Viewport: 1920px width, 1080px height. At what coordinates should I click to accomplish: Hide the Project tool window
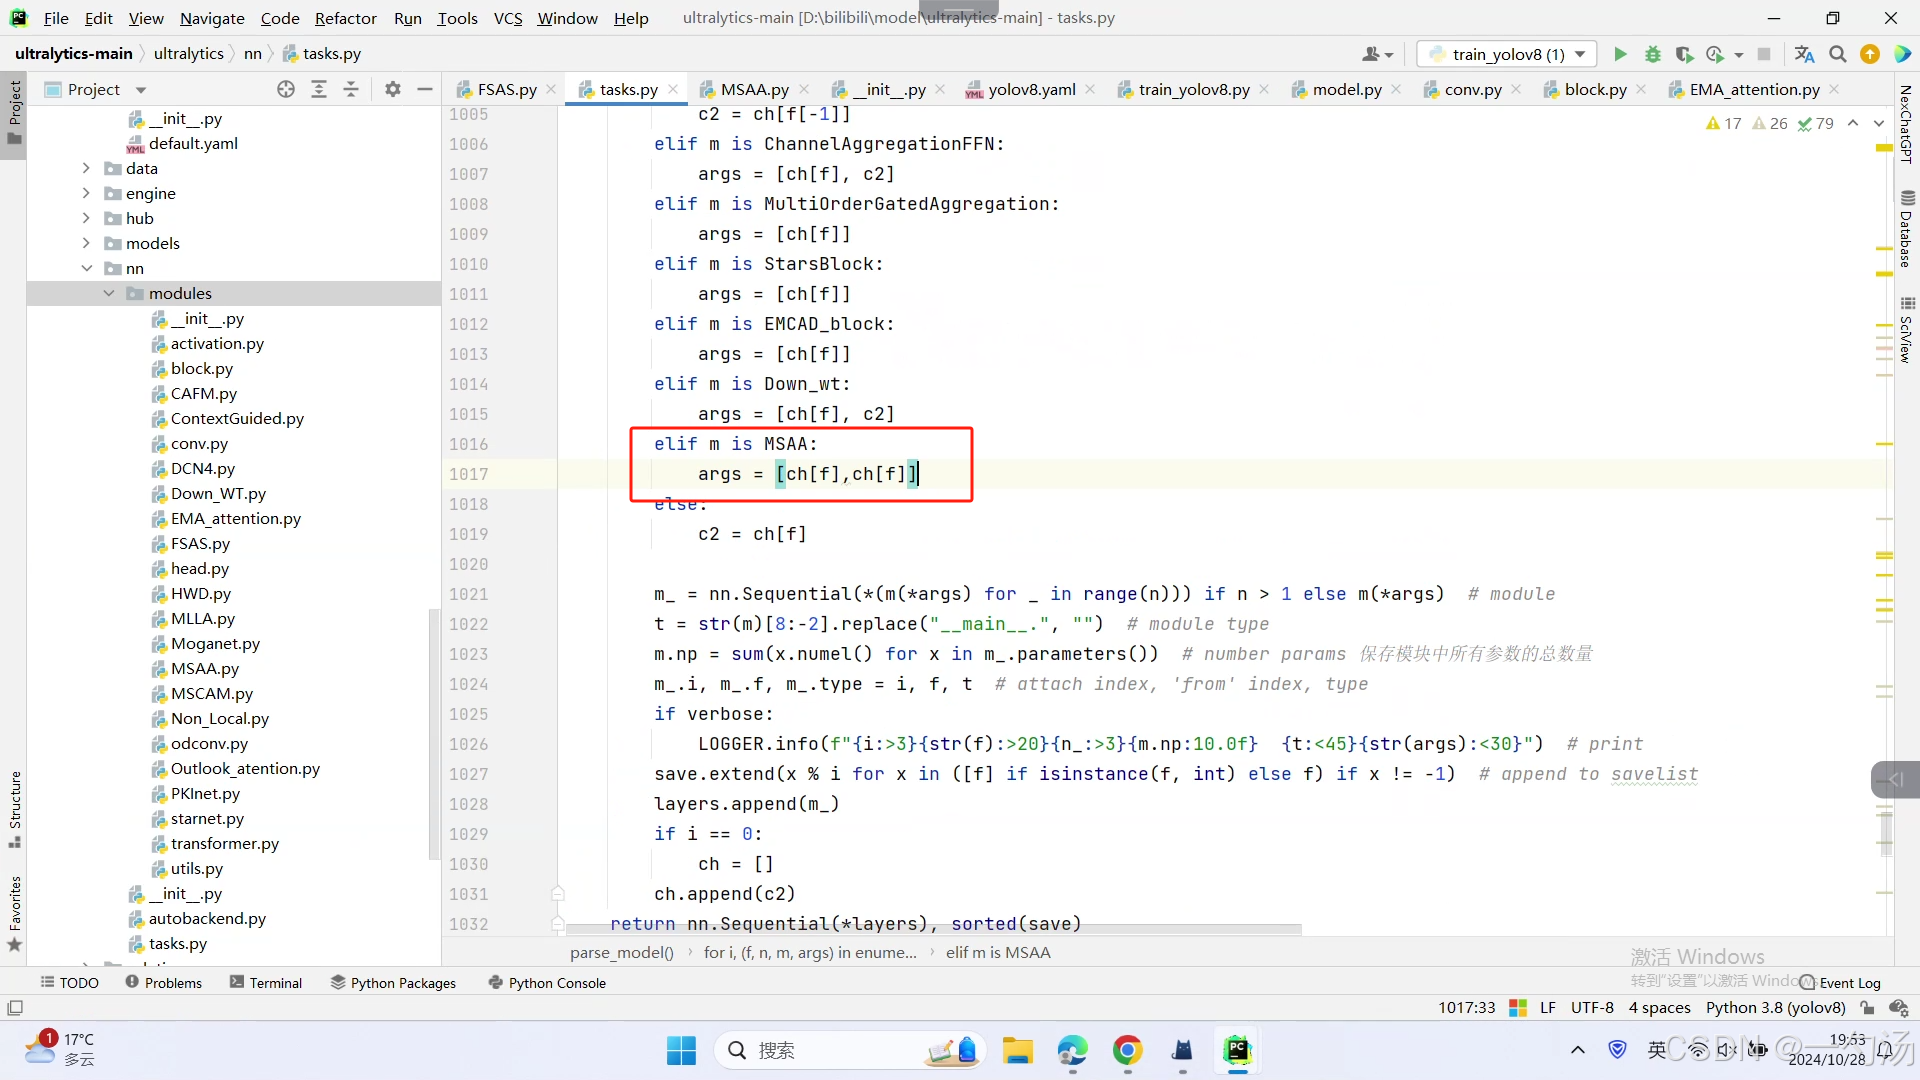click(425, 89)
